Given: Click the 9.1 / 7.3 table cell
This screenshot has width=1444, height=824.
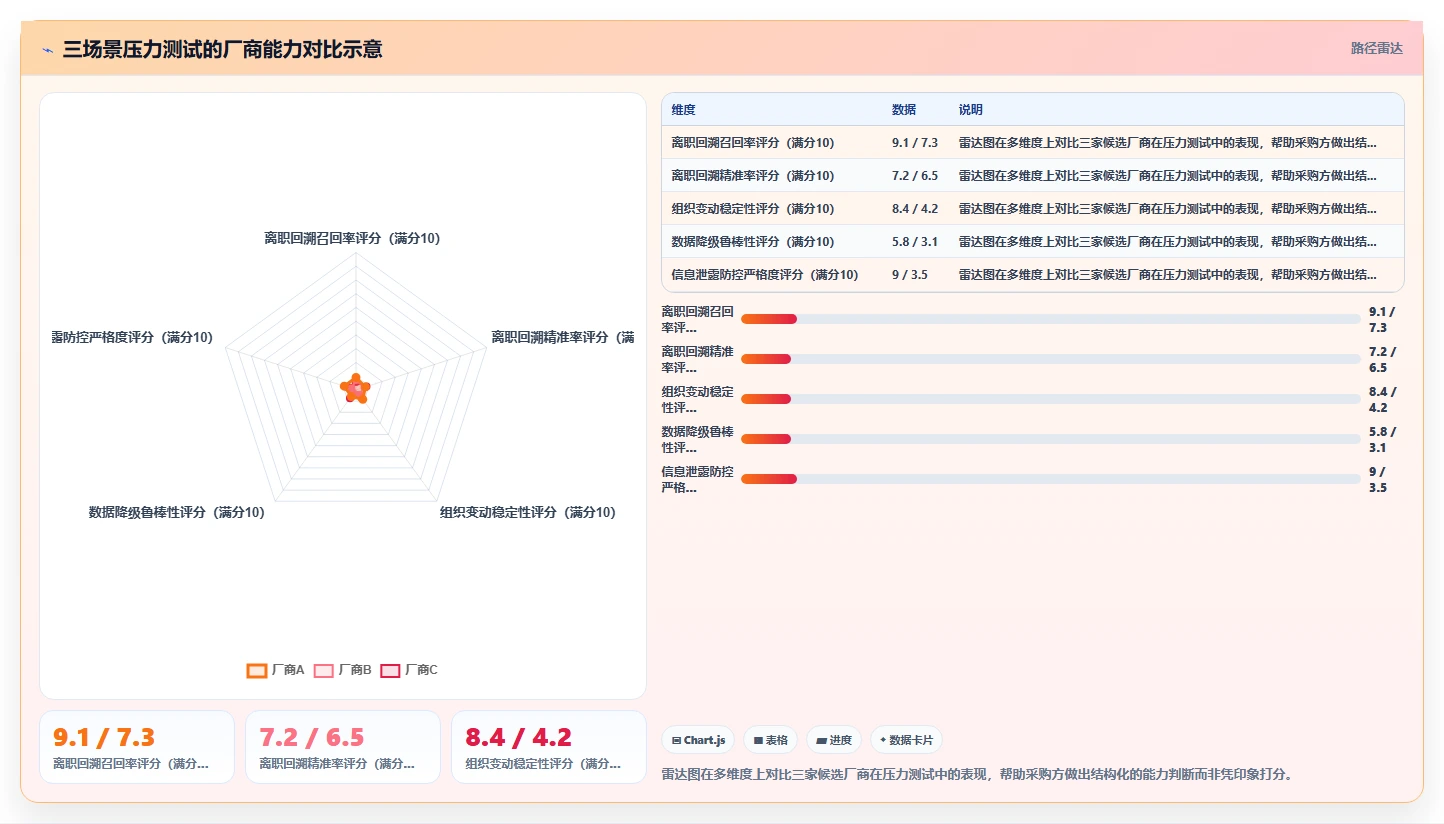Looking at the screenshot, I should click(x=915, y=143).
